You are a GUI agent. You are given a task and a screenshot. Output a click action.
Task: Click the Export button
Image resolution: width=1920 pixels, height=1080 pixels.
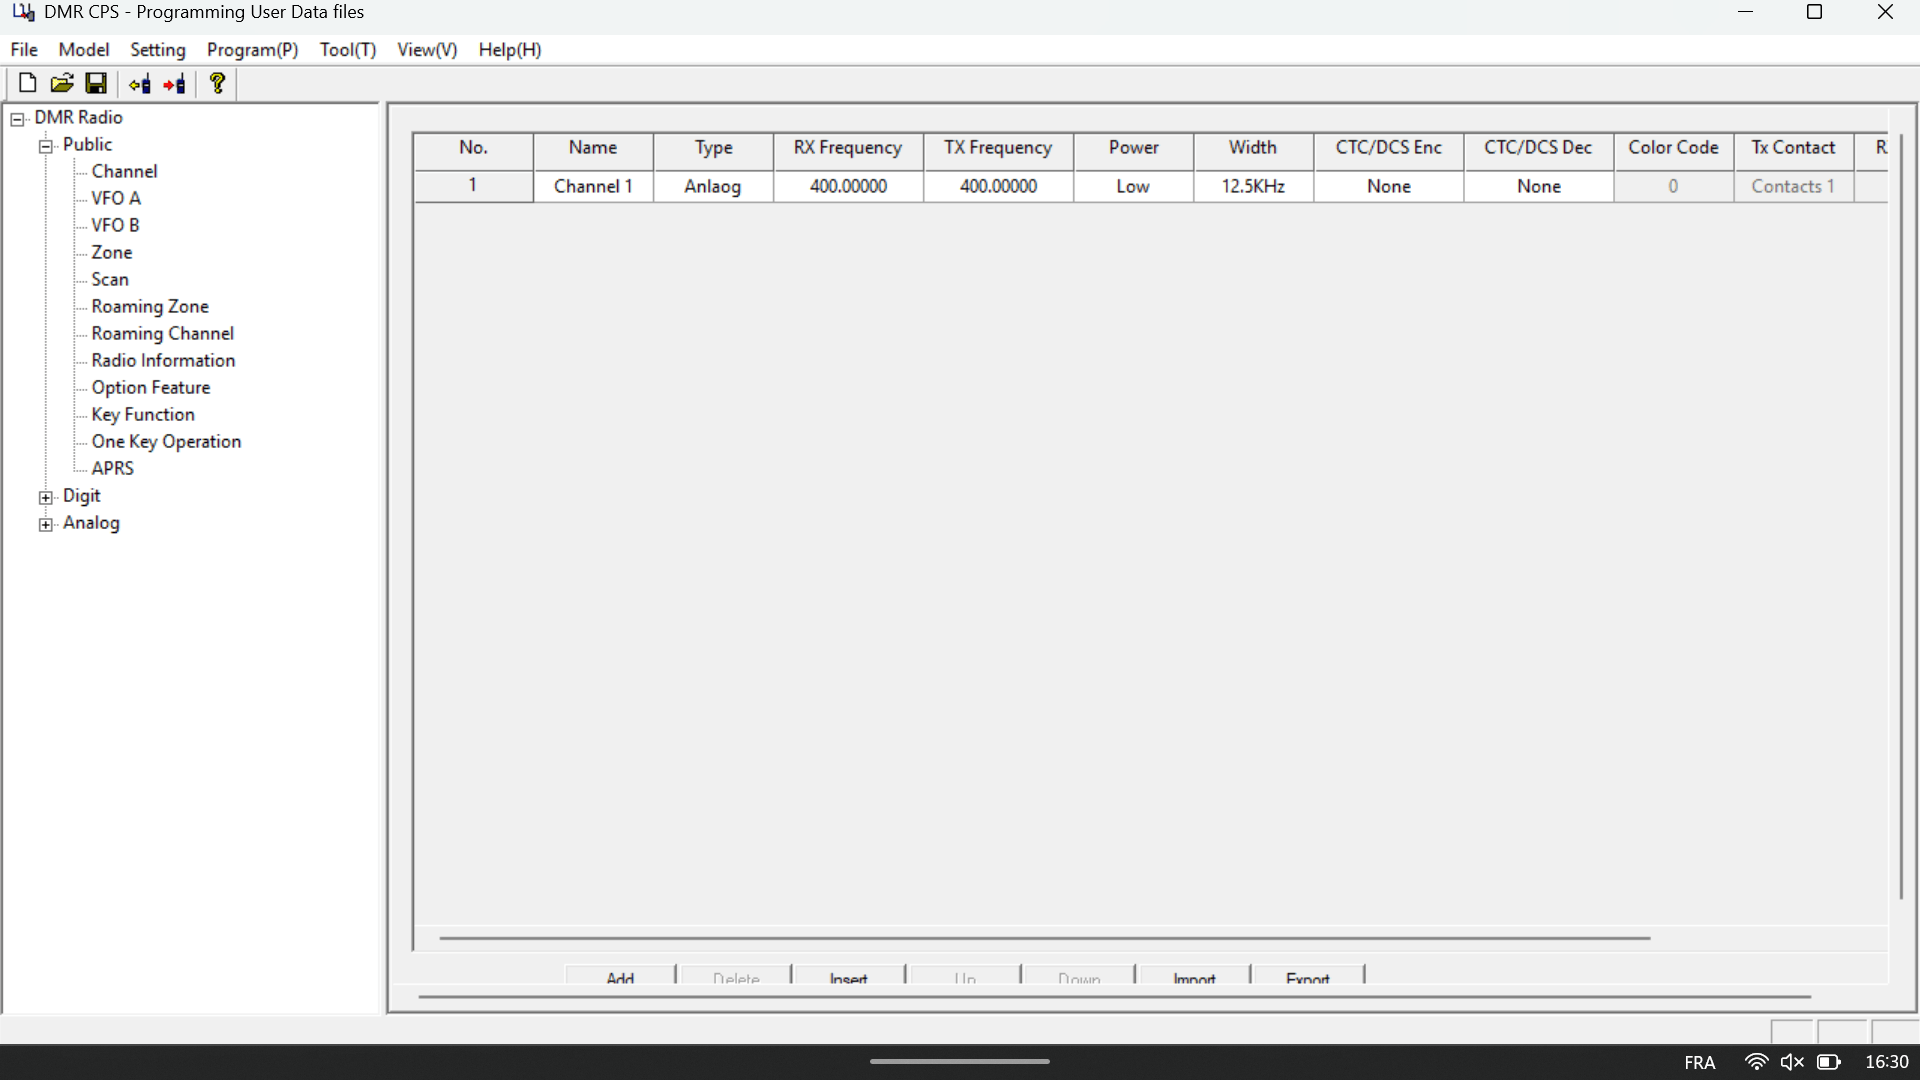(1307, 977)
